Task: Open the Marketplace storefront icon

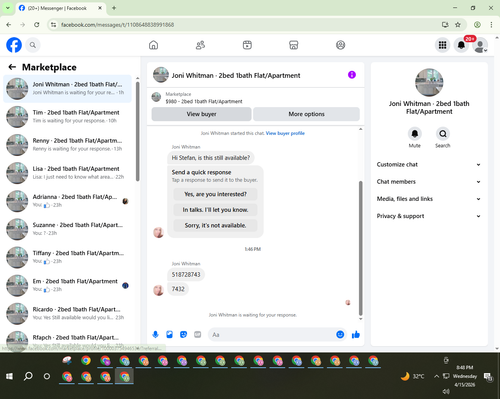Action: click(x=294, y=45)
